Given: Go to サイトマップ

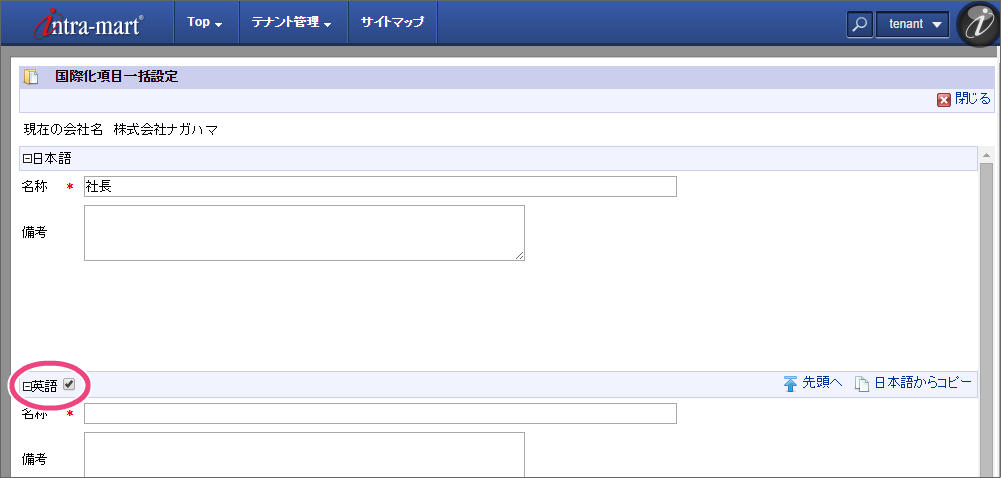Looking at the screenshot, I should pyautogui.click(x=392, y=22).
